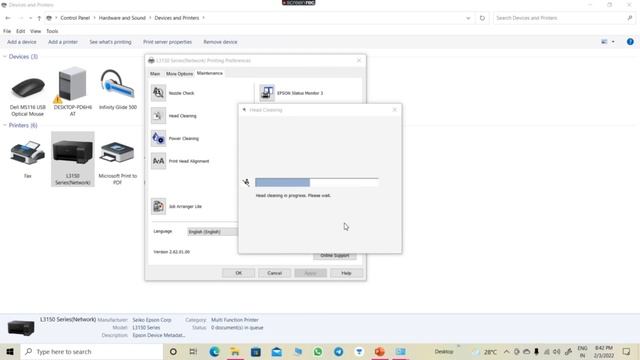This screenshot has height=360, width=640.
Task: Collapse the Printers (6) group
Action: click(5, 125)
